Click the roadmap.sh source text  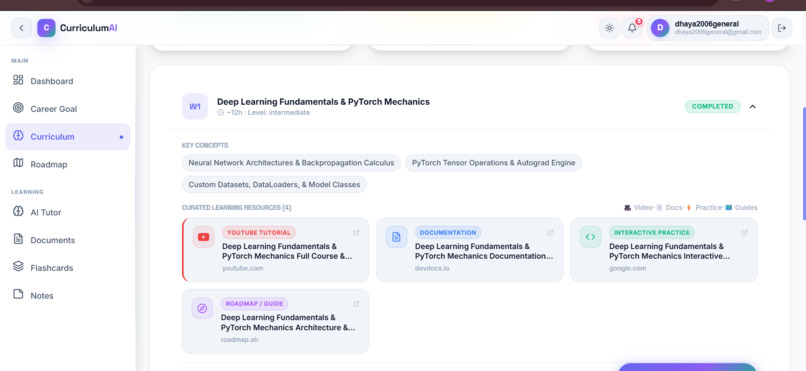[240, 340]
